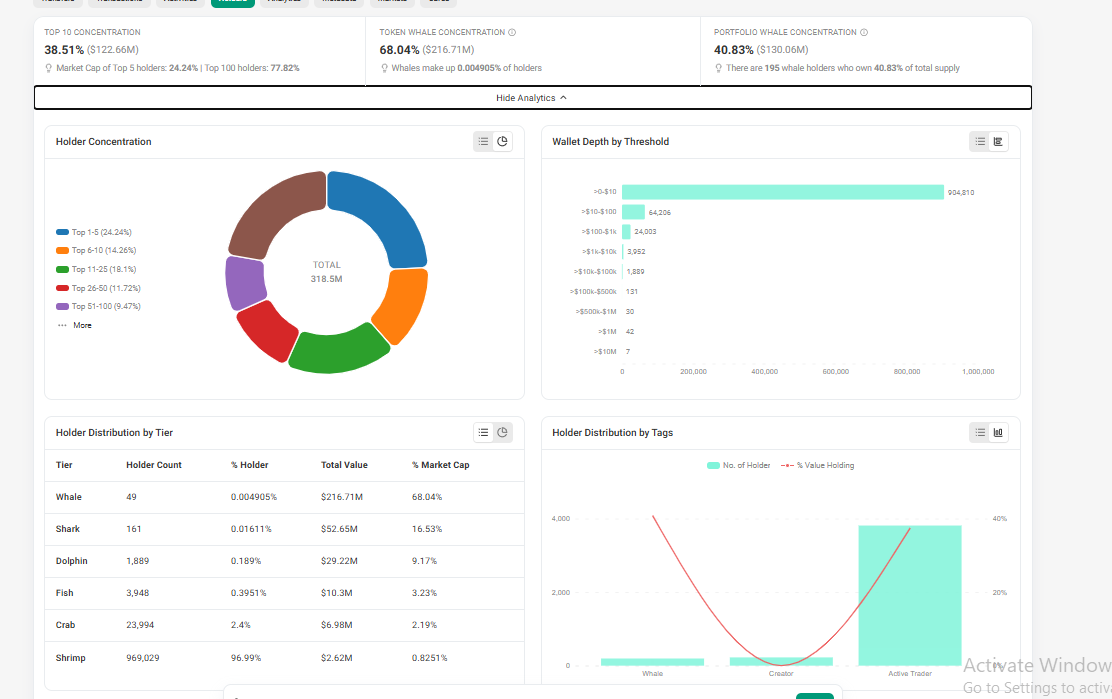Select chart view for Holder Distribution by Tags

(x=998, y=432)
